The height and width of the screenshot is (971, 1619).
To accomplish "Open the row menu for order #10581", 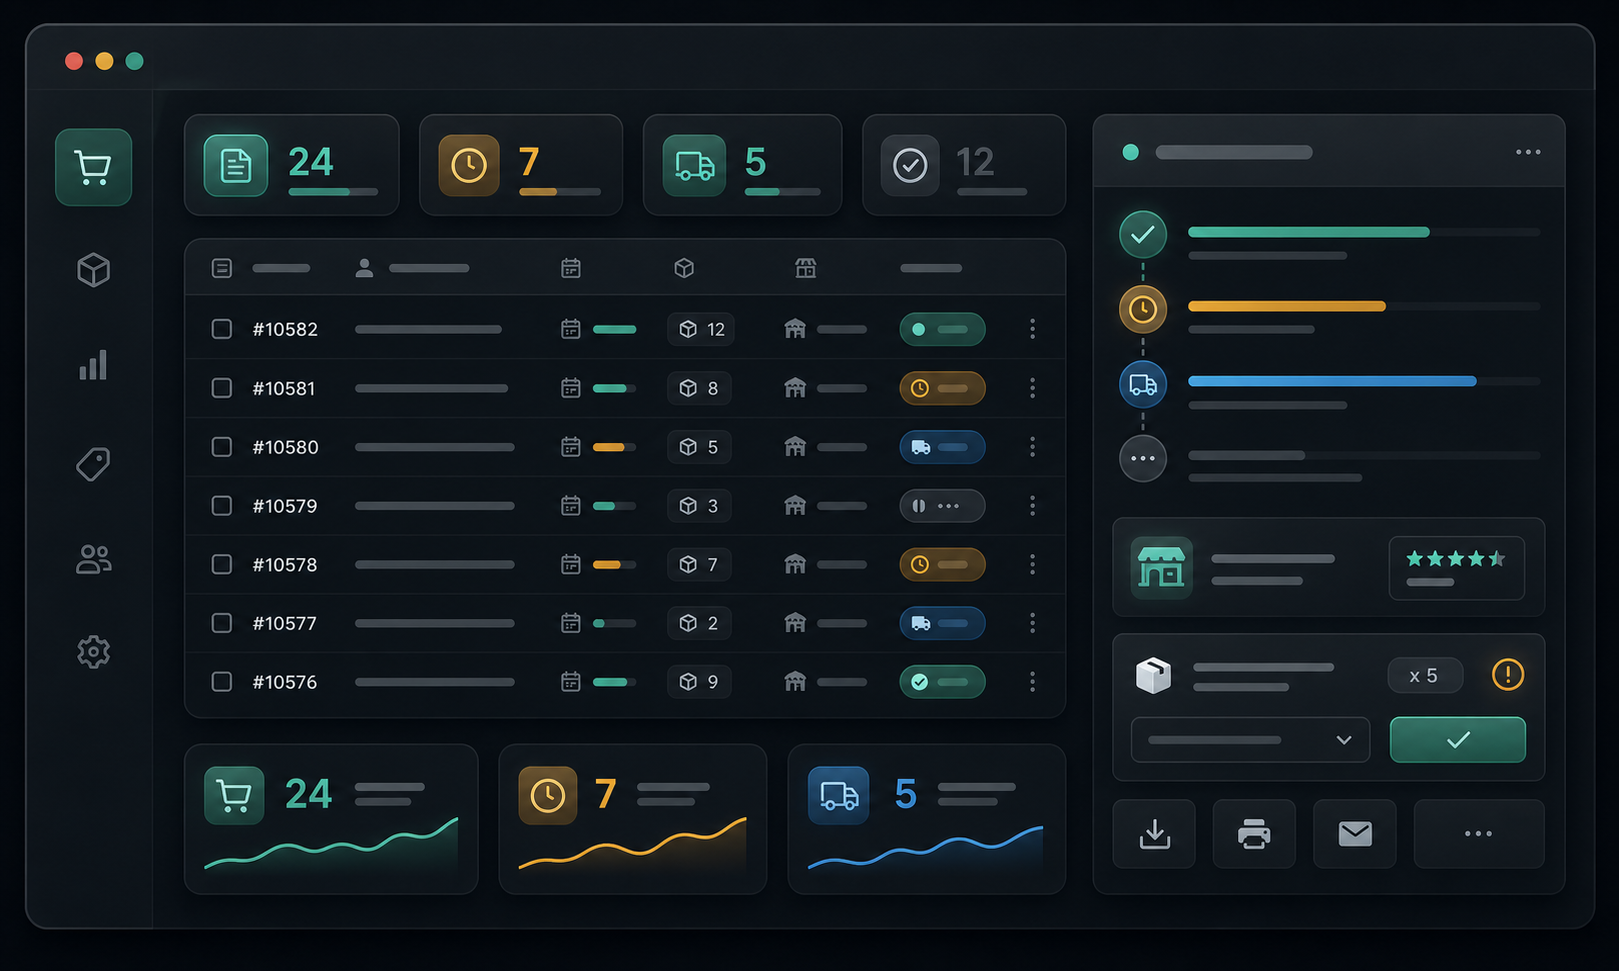I will click(x=1032, y=388).
